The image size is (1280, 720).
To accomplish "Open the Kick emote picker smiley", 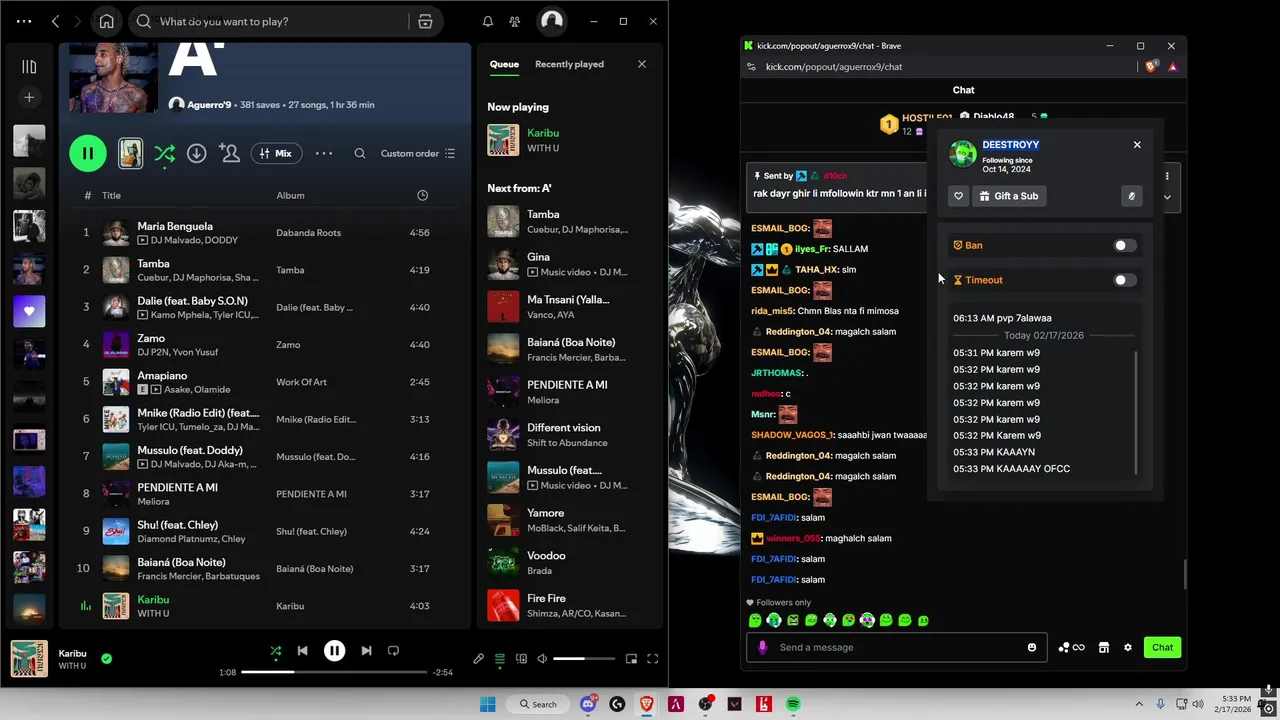I will (1032, 647).
